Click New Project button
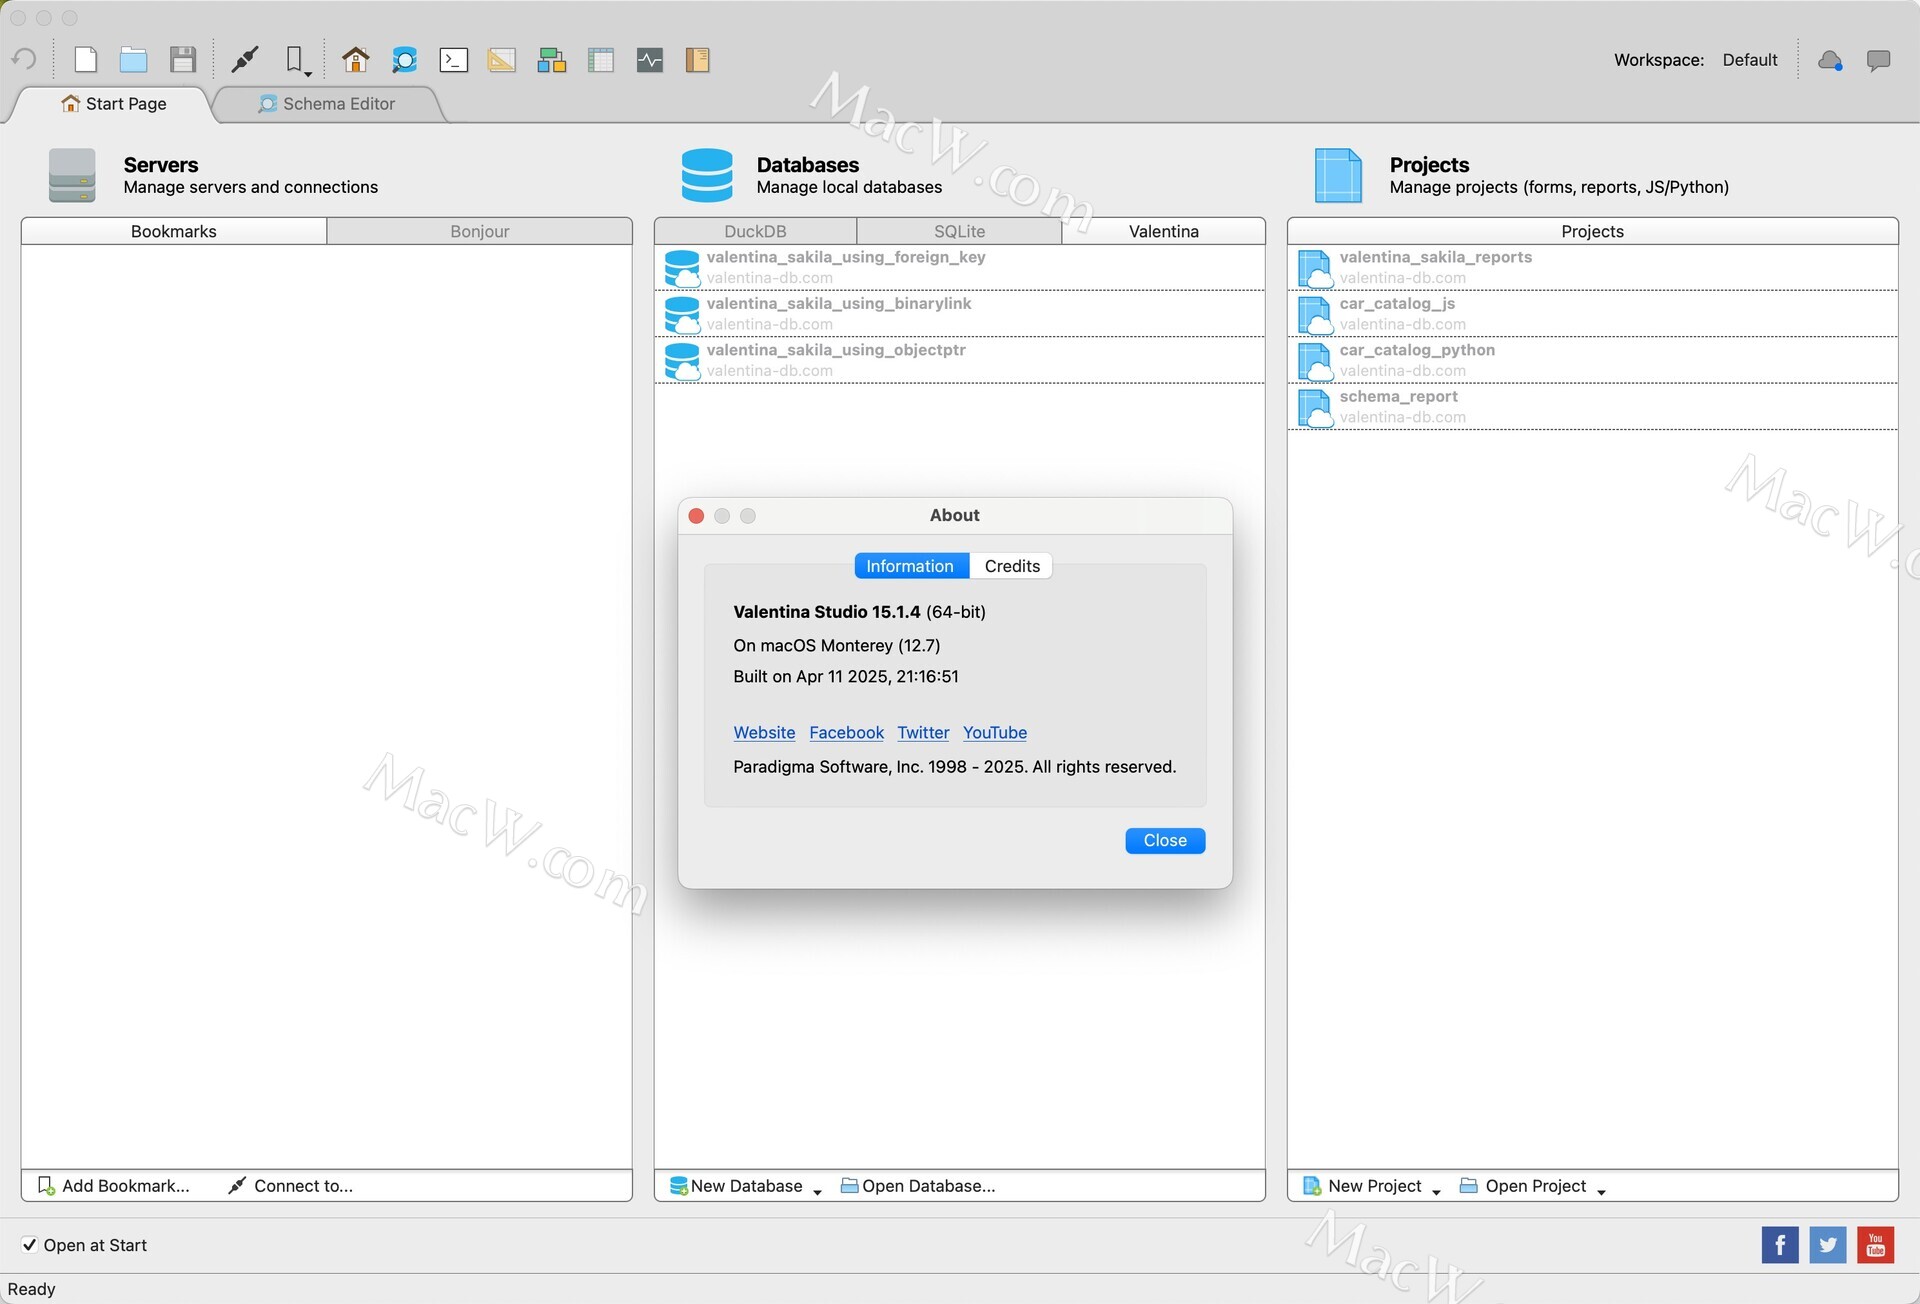The image size is (1920, 1304). 1362,1186
